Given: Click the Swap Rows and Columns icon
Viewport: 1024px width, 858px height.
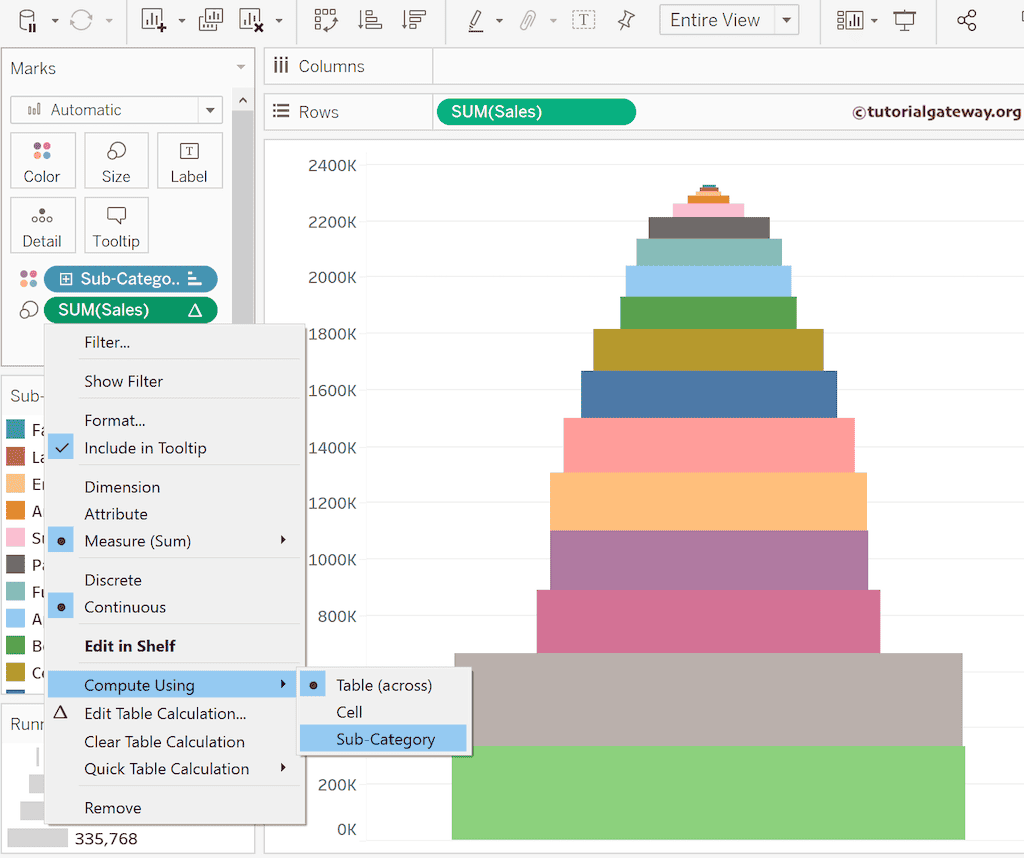Looking at the screenshot, I should click(x=325, y=20).
